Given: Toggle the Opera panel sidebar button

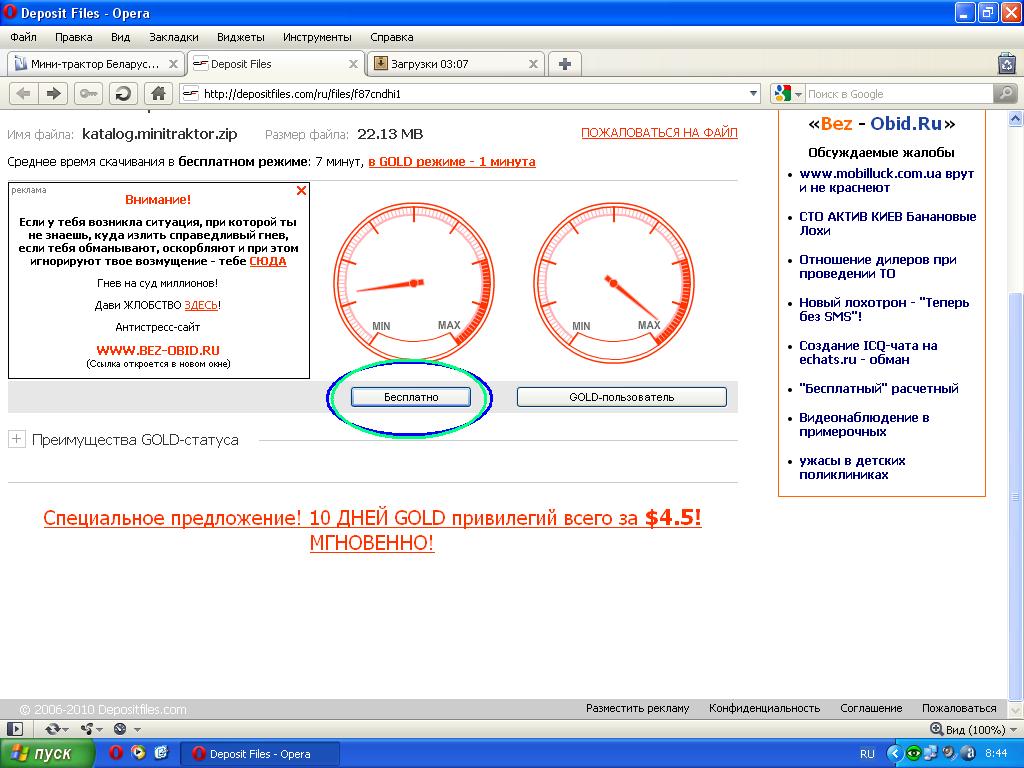Looking at the screenshot, I should [x=14, y=729].
